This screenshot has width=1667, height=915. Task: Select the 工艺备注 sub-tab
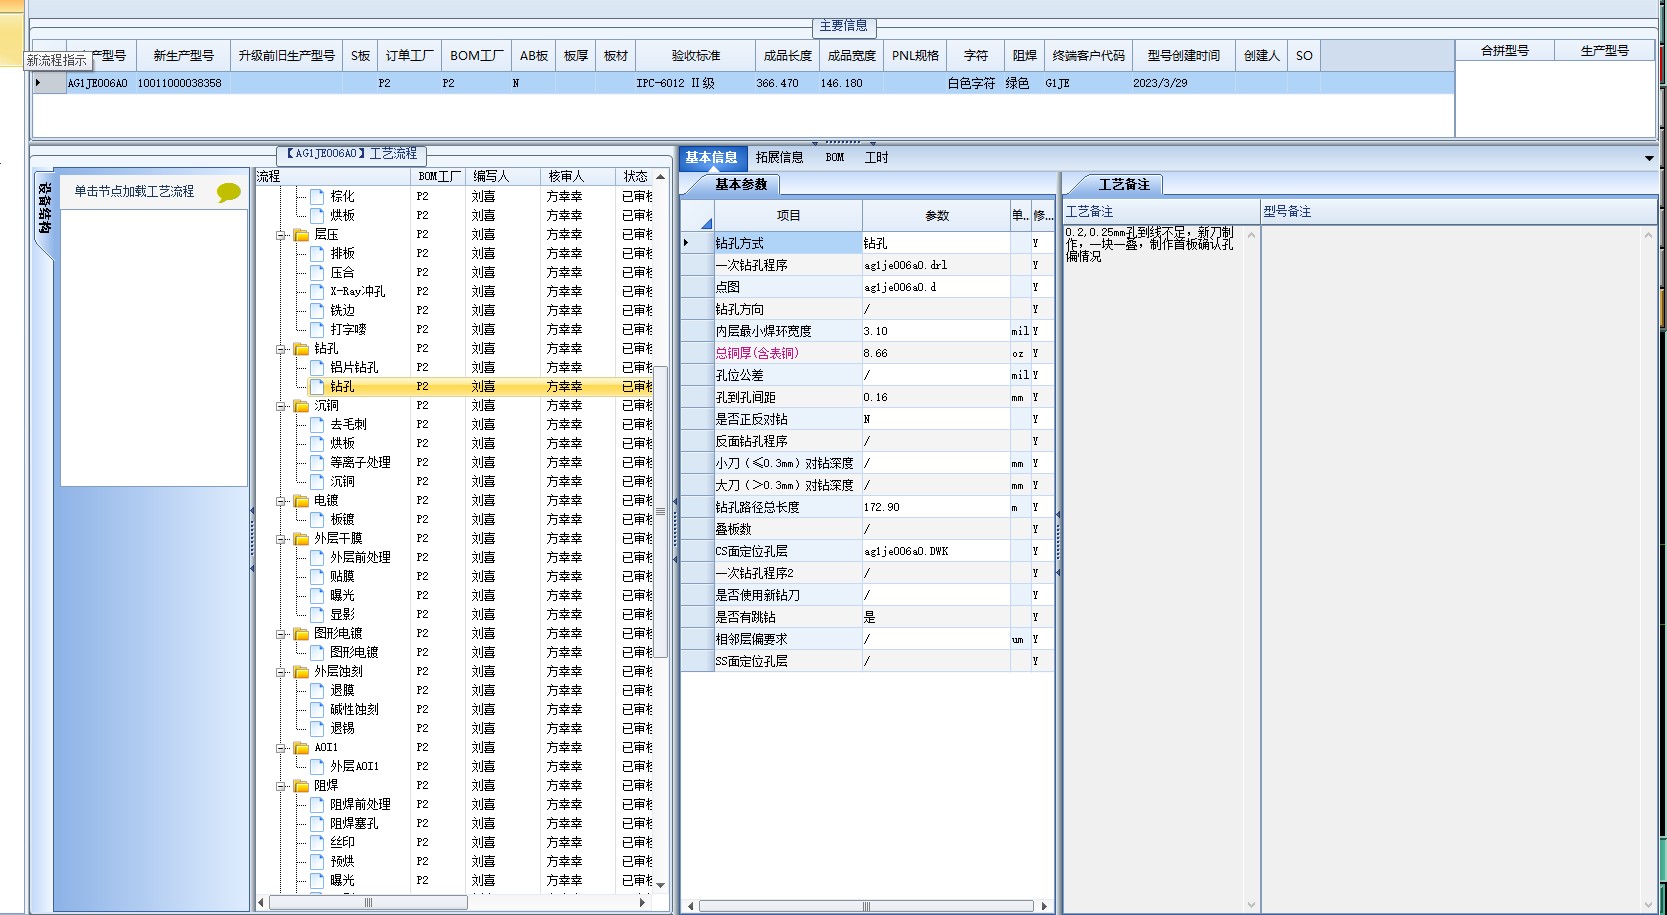[1124, 184]
